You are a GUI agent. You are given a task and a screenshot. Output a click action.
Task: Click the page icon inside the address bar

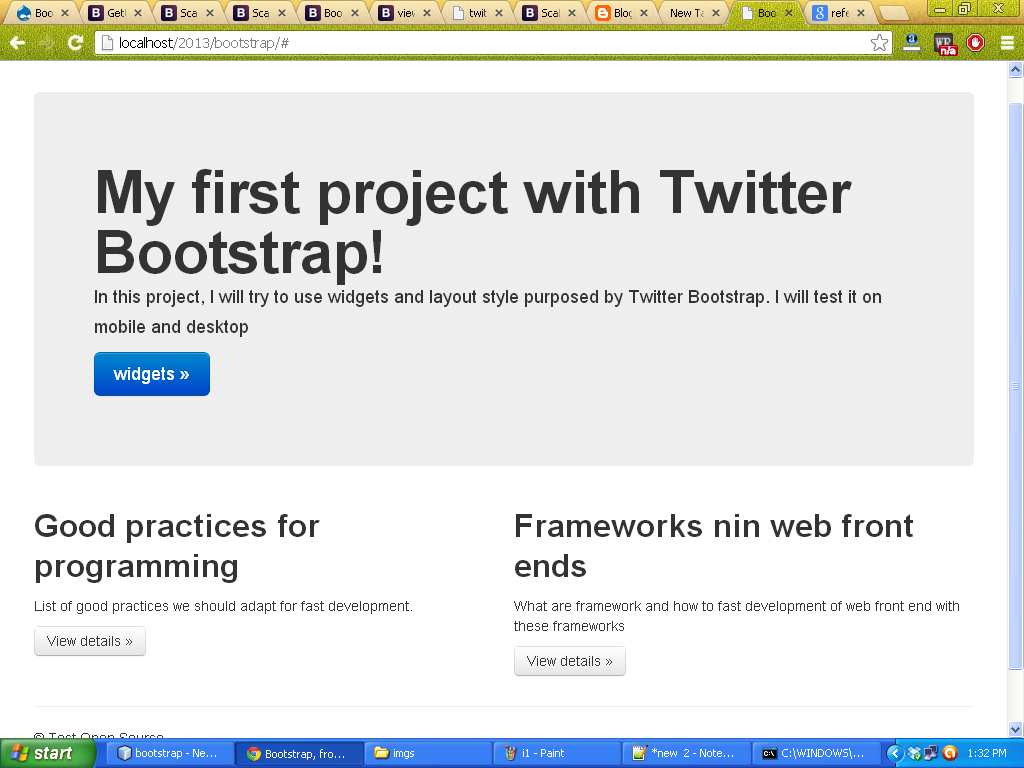pos(107,43)
